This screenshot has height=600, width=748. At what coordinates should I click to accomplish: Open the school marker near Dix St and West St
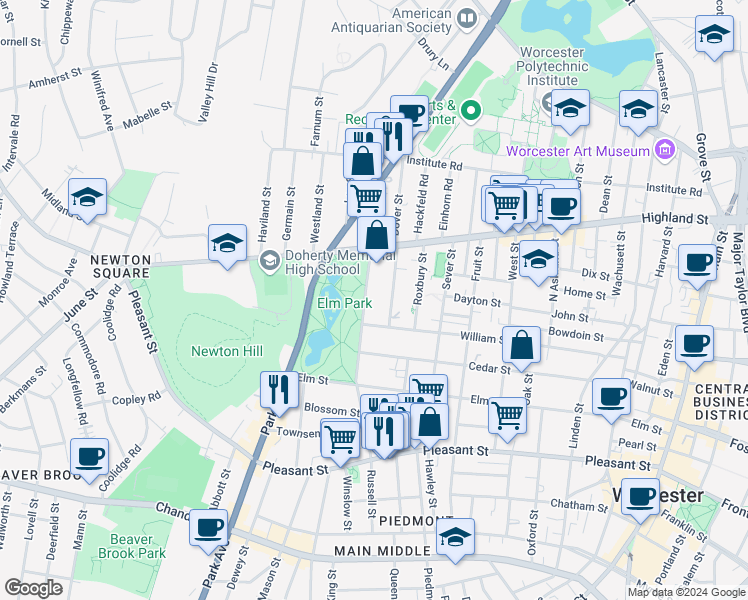coord(538,262)
